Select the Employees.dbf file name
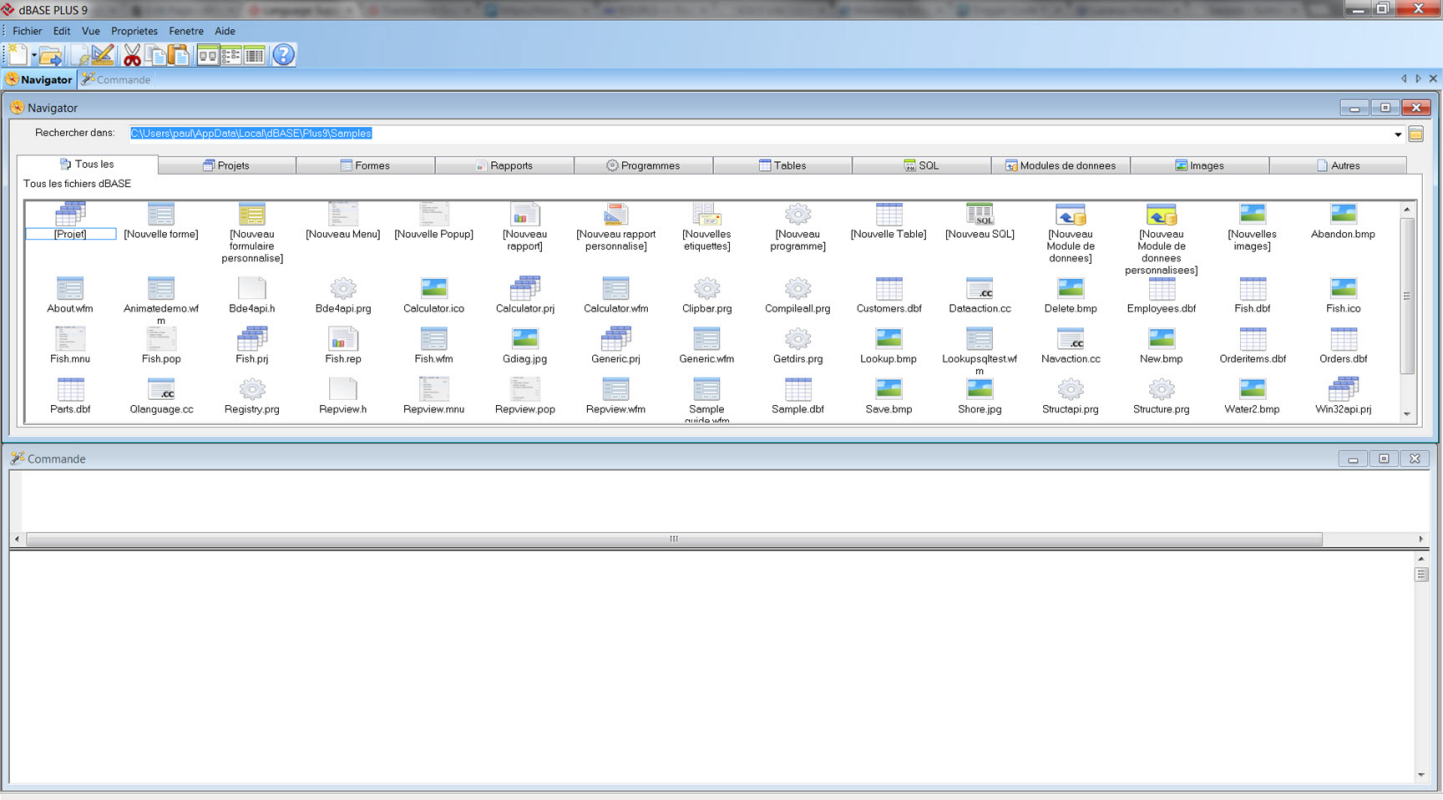Image resolution: width=1443 pixels, height=800 pixels. [x=1161, y=309]
